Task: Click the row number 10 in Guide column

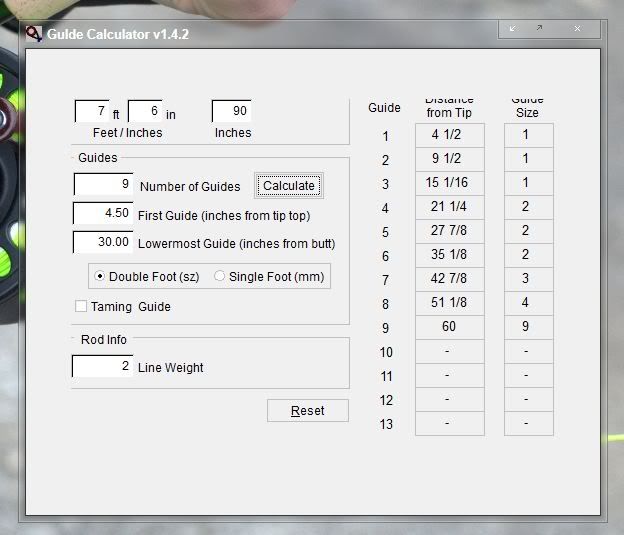Action: [386, 352]
